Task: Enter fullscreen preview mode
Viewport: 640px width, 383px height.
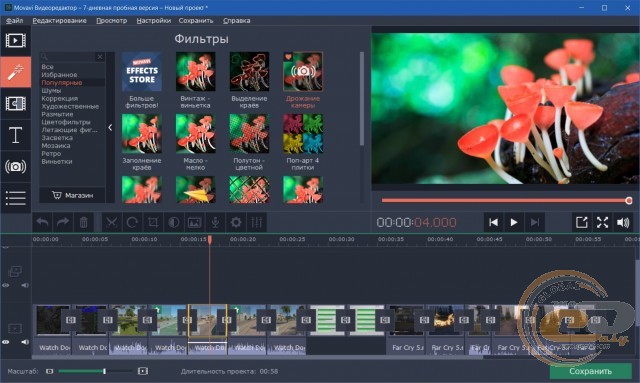Action: coord(602,223)
